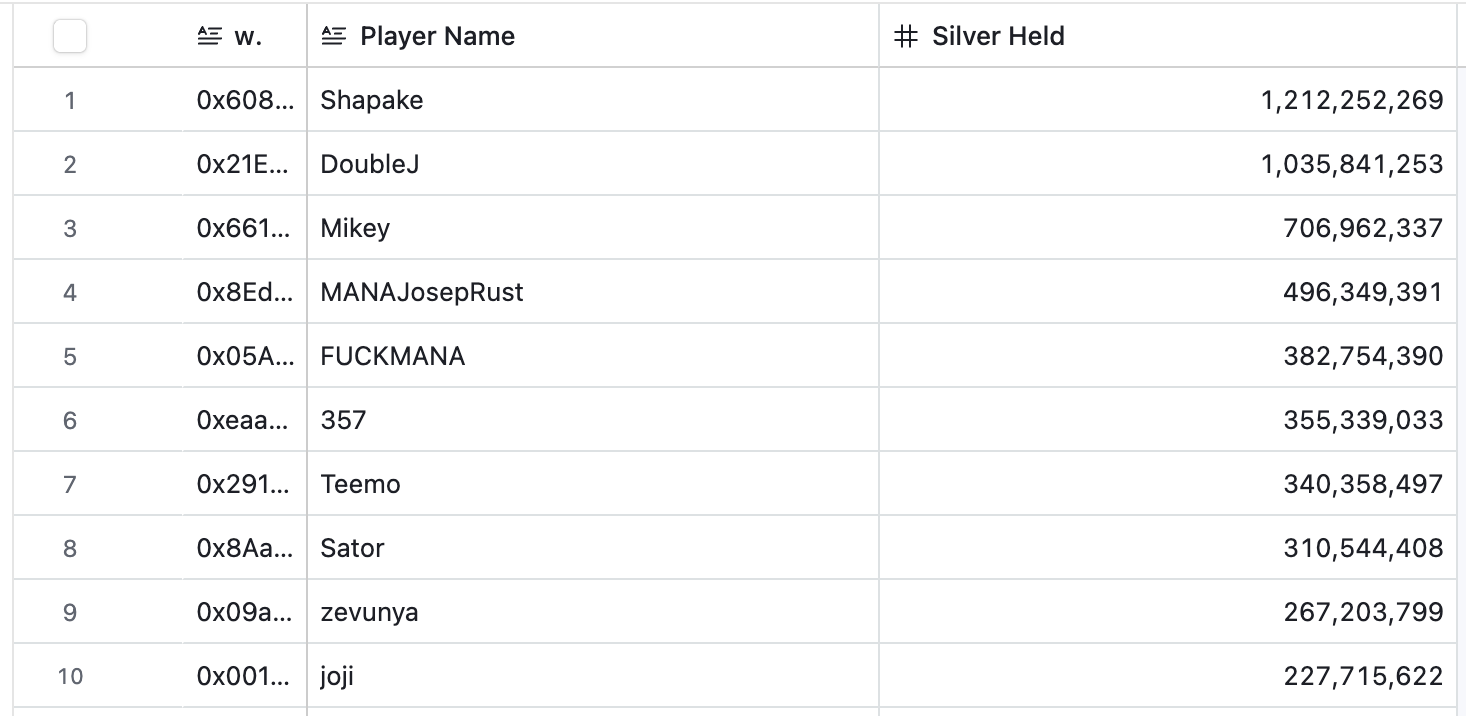Click the 706,962,337 silver value for Mikey

tap(1362, 228)
